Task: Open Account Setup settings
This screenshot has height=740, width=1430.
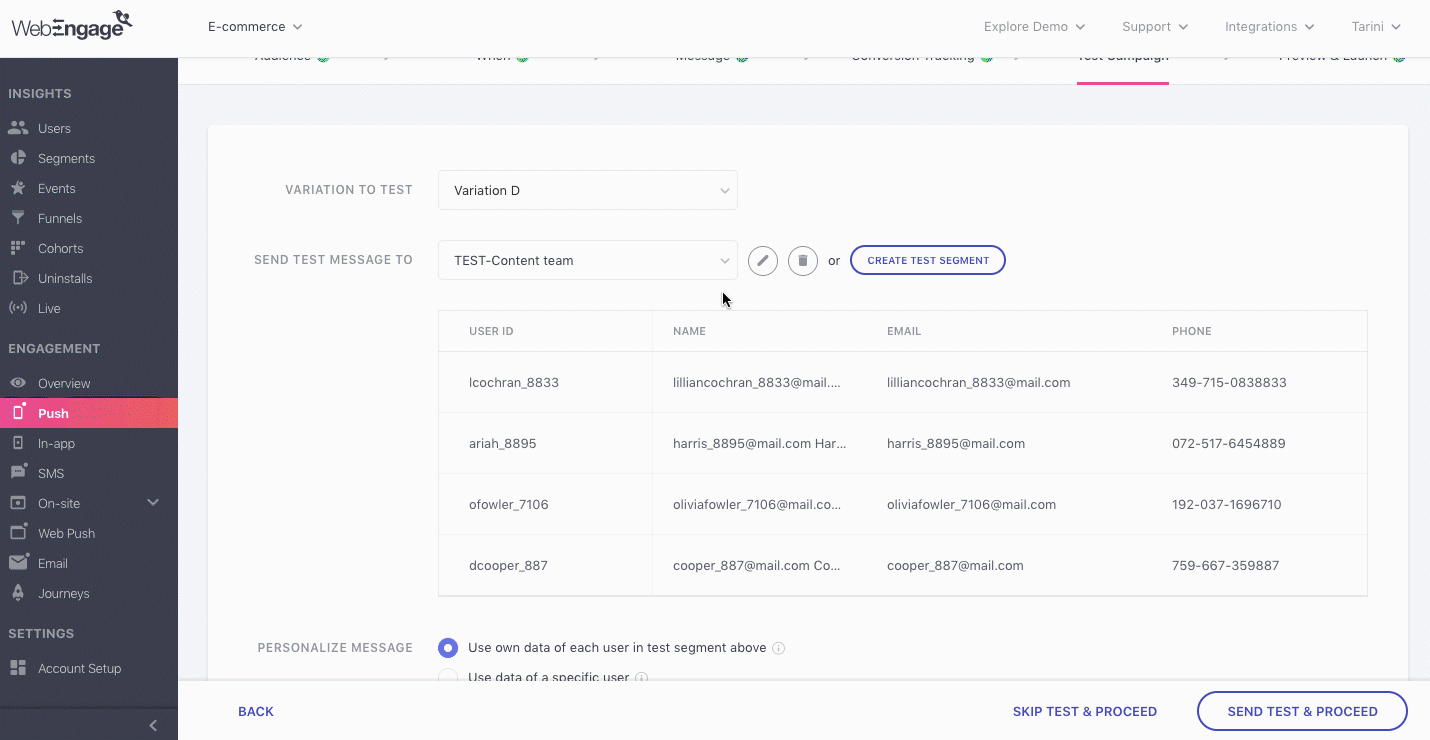Action: [x=79, y=668]
